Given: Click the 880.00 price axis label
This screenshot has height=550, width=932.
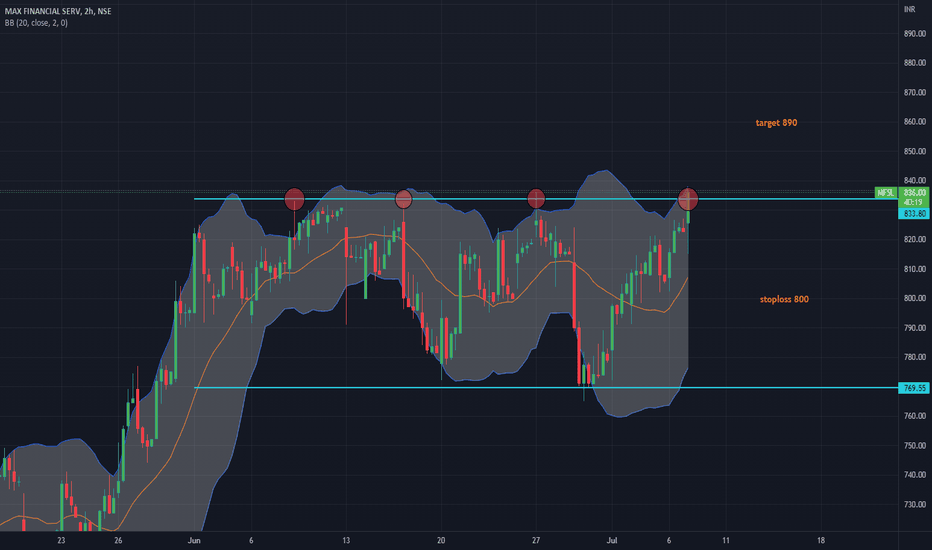Looking at the screenshot, I should click(915, 62).
